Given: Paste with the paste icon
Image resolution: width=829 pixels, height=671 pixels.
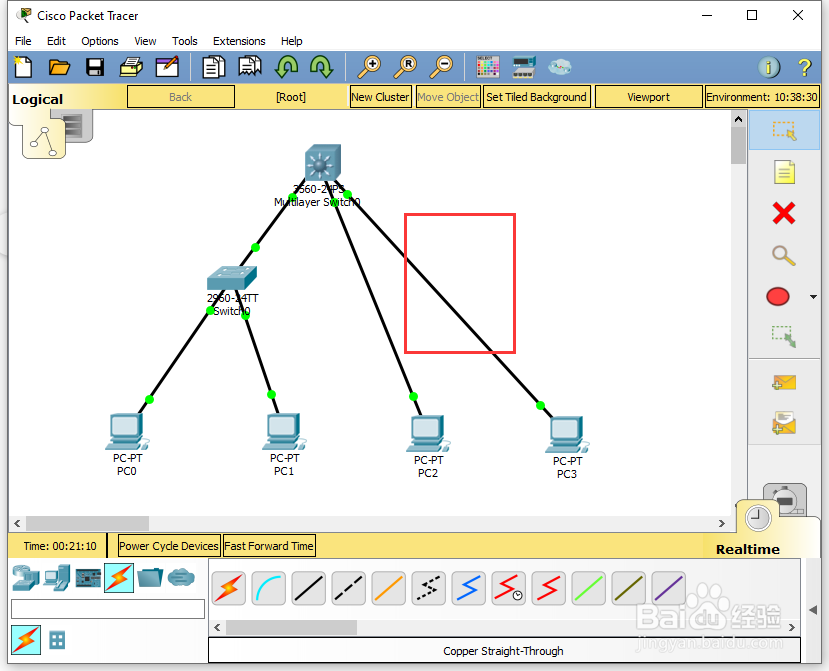Looking at the screenshot, I should [250, 67].
